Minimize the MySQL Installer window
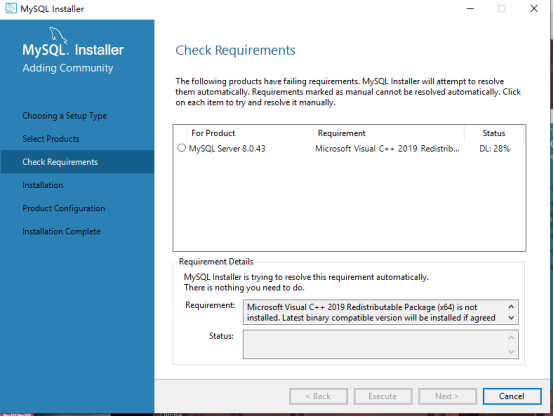This screenshot has width=554, height=417. click(x=470, y=8)
